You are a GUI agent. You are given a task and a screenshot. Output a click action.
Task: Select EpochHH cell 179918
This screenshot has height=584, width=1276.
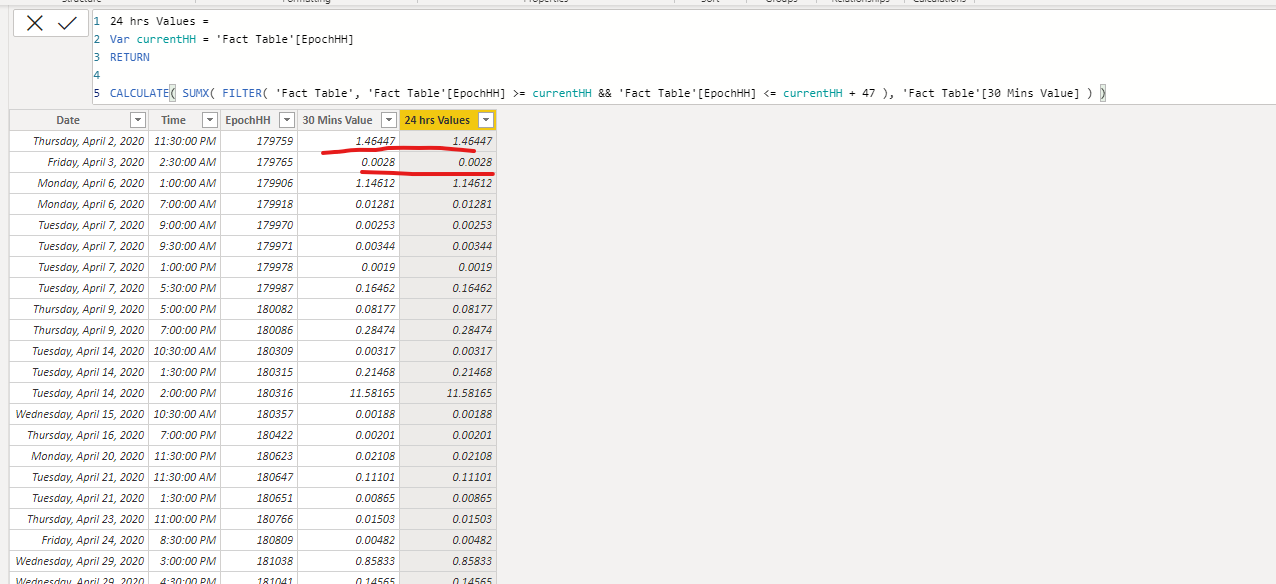[x=258, y=204]
